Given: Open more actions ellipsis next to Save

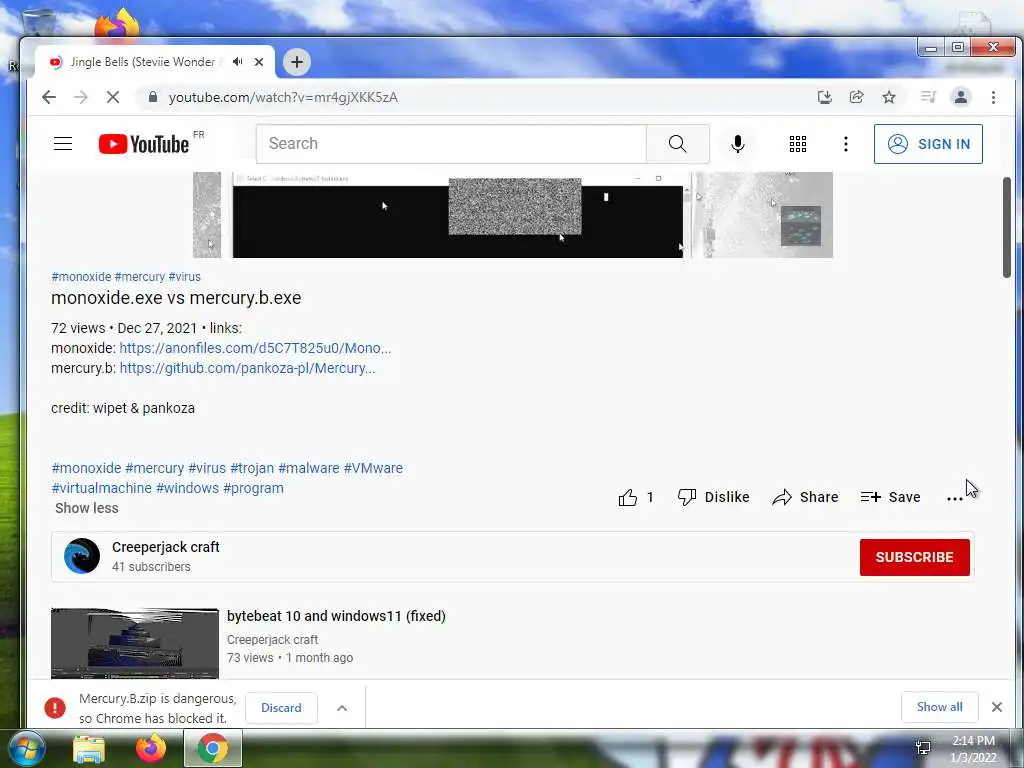Looking at the screenshot, I should tap(954, 498).
